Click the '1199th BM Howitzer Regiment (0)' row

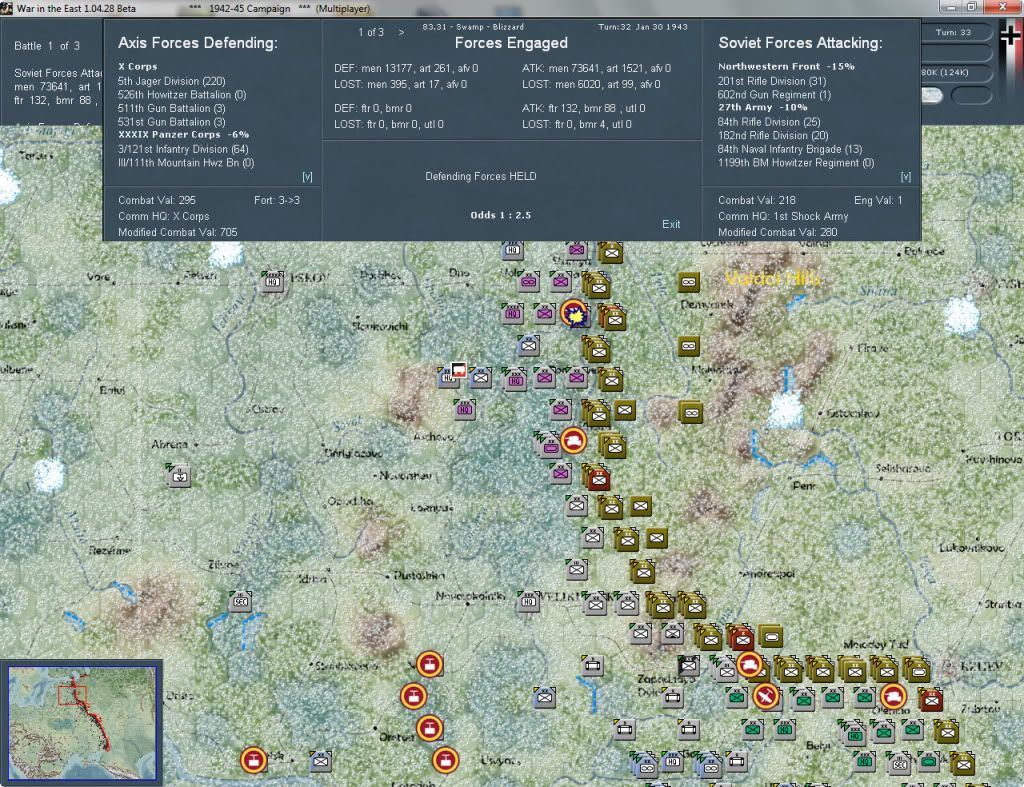point(795,163)
